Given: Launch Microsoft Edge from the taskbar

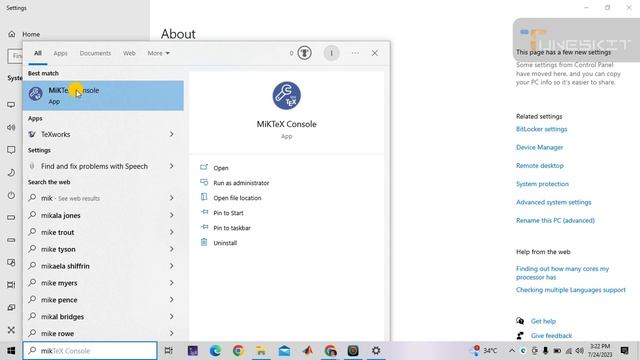Looking at the screenshot, I should coord(215,351).
